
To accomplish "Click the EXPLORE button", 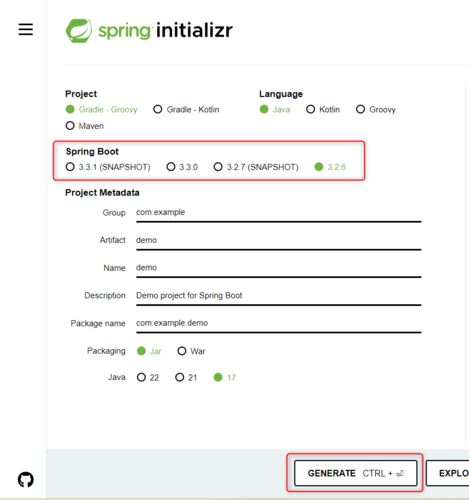I will click(x=447, y=473).
